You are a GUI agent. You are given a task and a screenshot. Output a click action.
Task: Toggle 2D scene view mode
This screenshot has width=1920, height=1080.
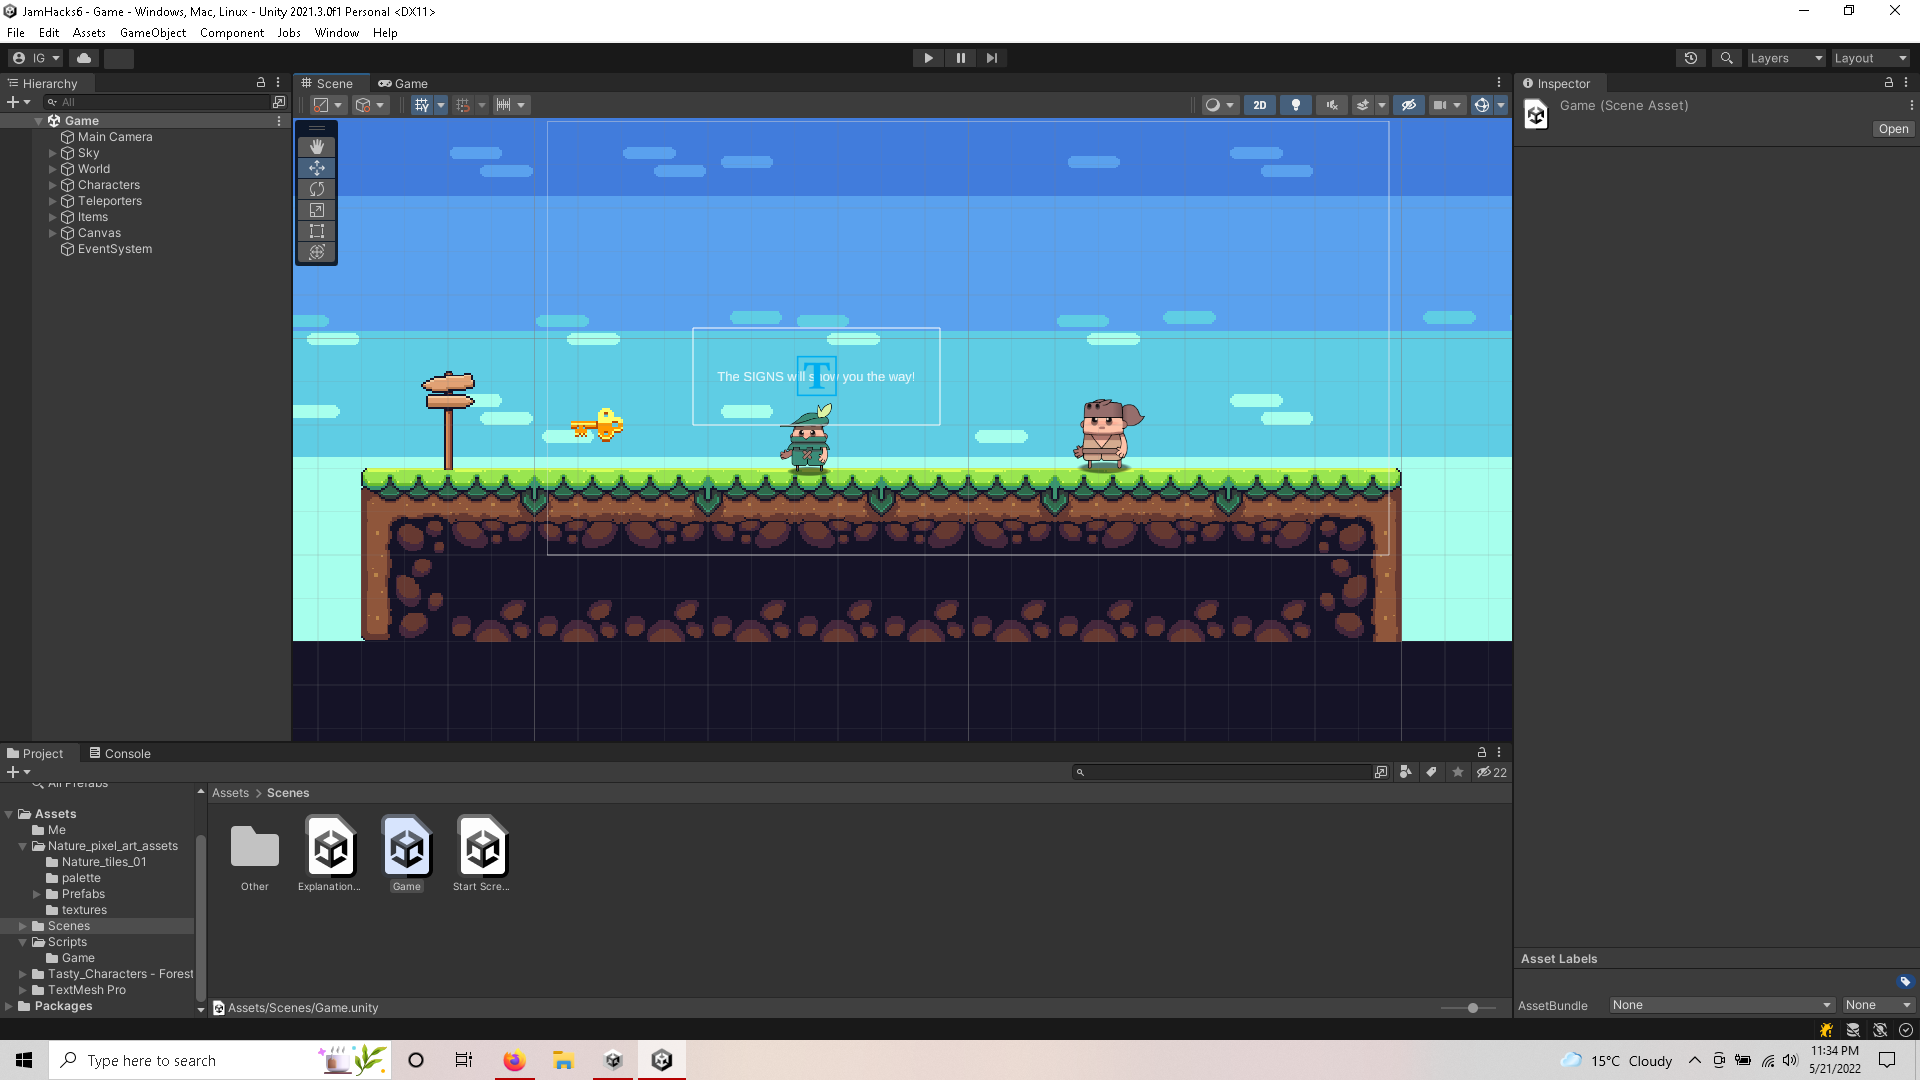click(1259, 105)
